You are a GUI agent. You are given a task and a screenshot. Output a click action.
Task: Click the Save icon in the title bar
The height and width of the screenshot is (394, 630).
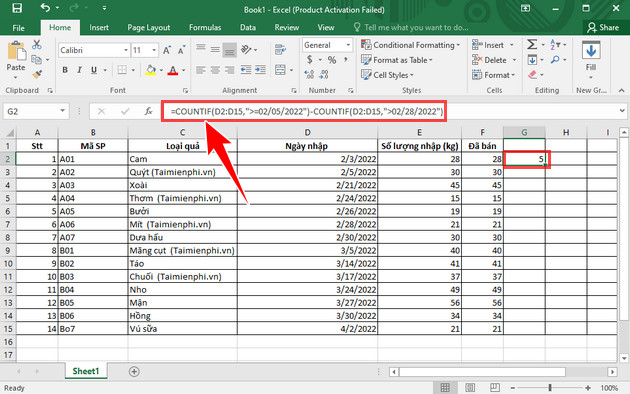pos(17,8)
